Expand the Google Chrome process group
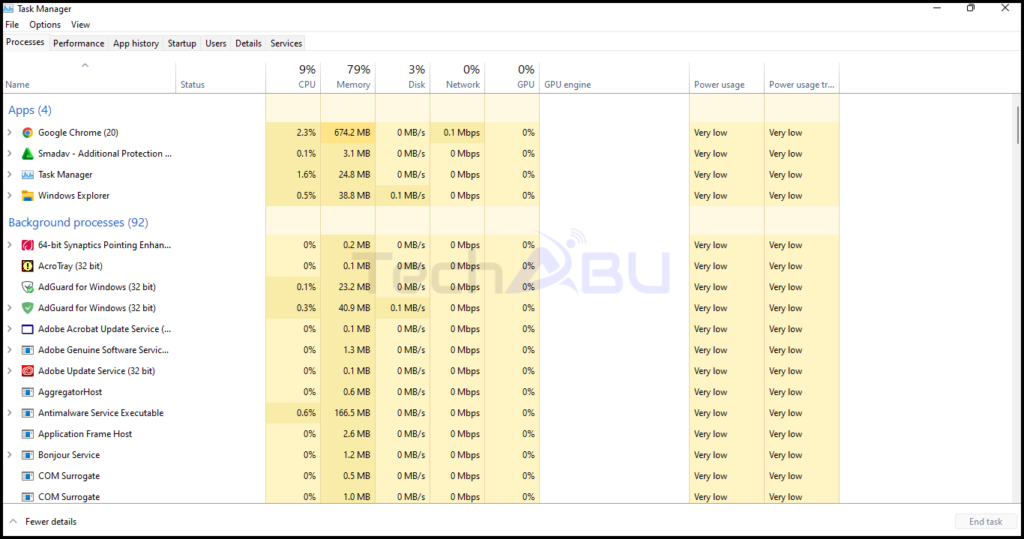This screenshot has height=539, width=1024. (10, 133)
